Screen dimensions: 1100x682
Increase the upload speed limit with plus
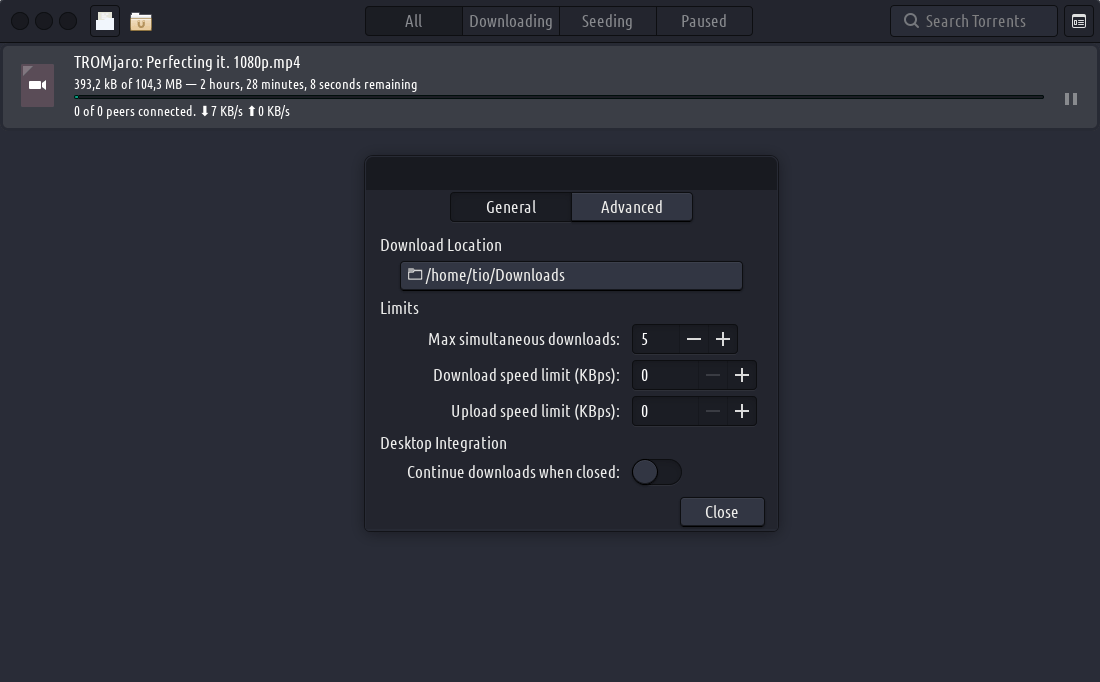pyautogui.click(x=741, y=411)
